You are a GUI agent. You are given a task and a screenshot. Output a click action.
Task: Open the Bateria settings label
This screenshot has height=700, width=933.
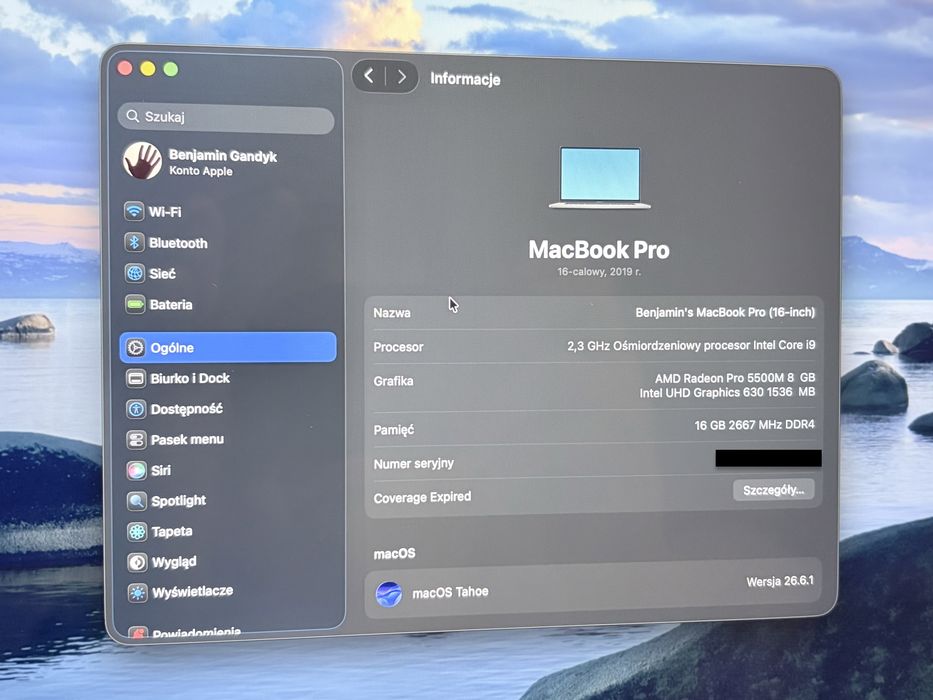pyautogui.click(x=171, y=305)
